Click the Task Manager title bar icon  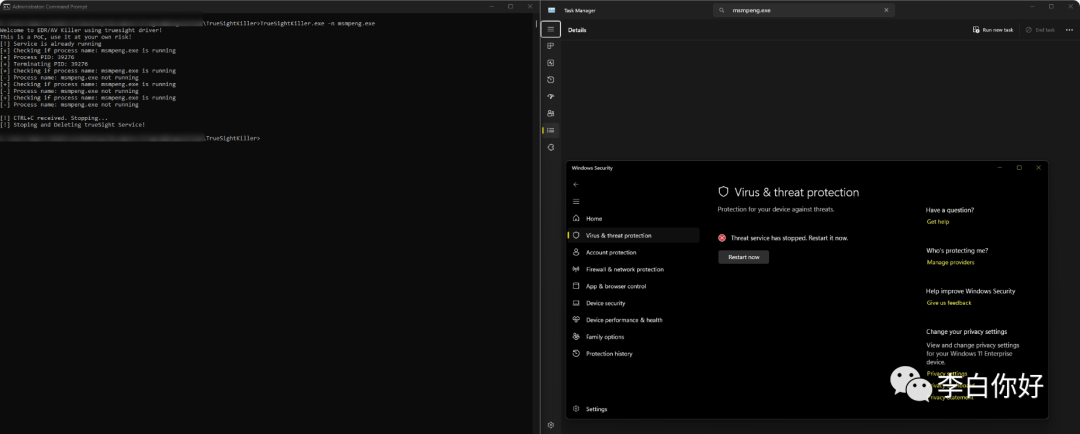[x=552, y=10]
